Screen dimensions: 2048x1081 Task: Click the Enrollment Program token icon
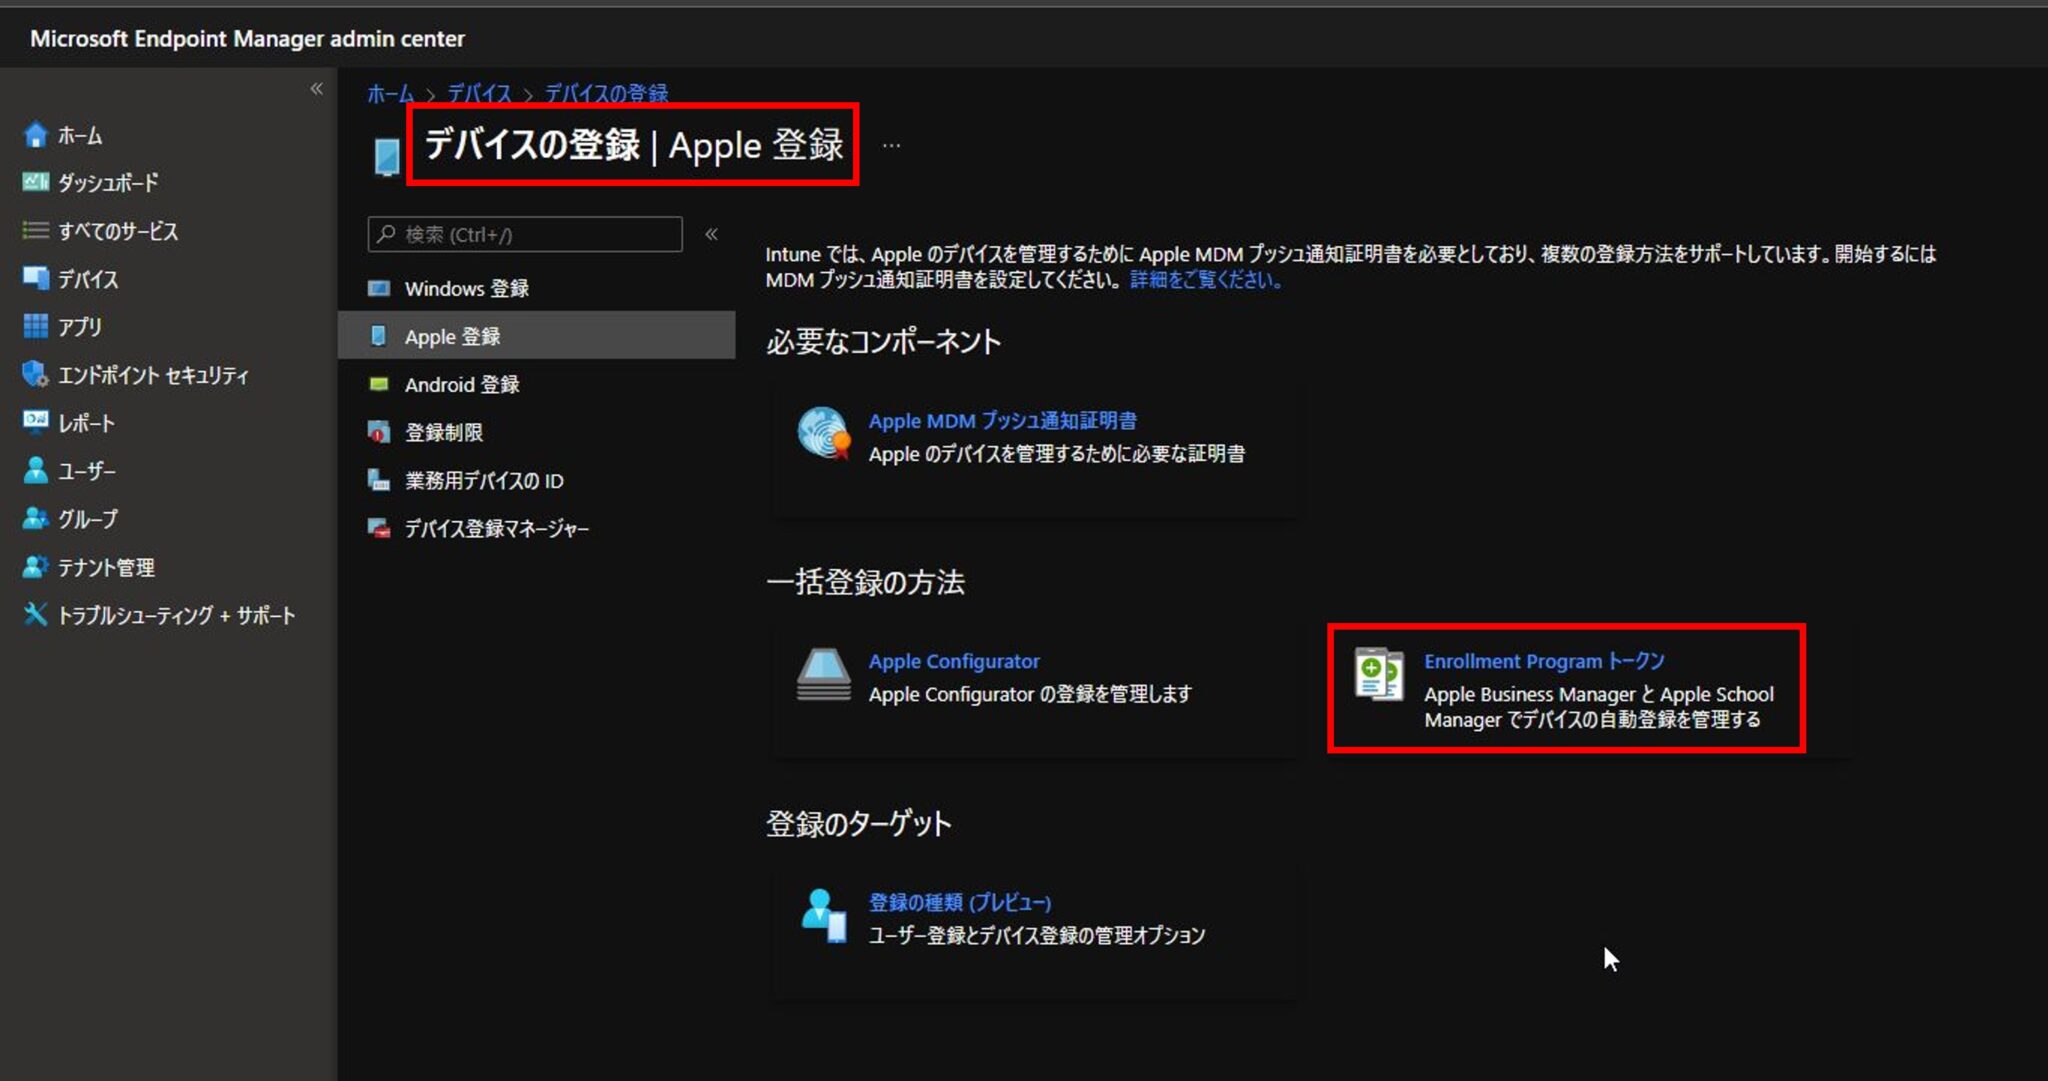coord(1379,674)
